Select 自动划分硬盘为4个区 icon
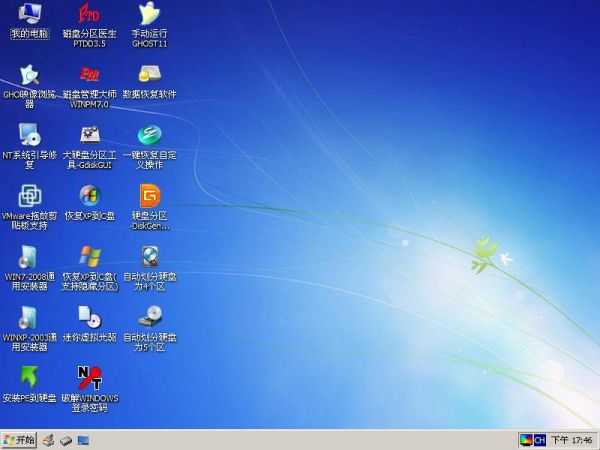This screenshot has height=450, width=600. coord(149,257)
